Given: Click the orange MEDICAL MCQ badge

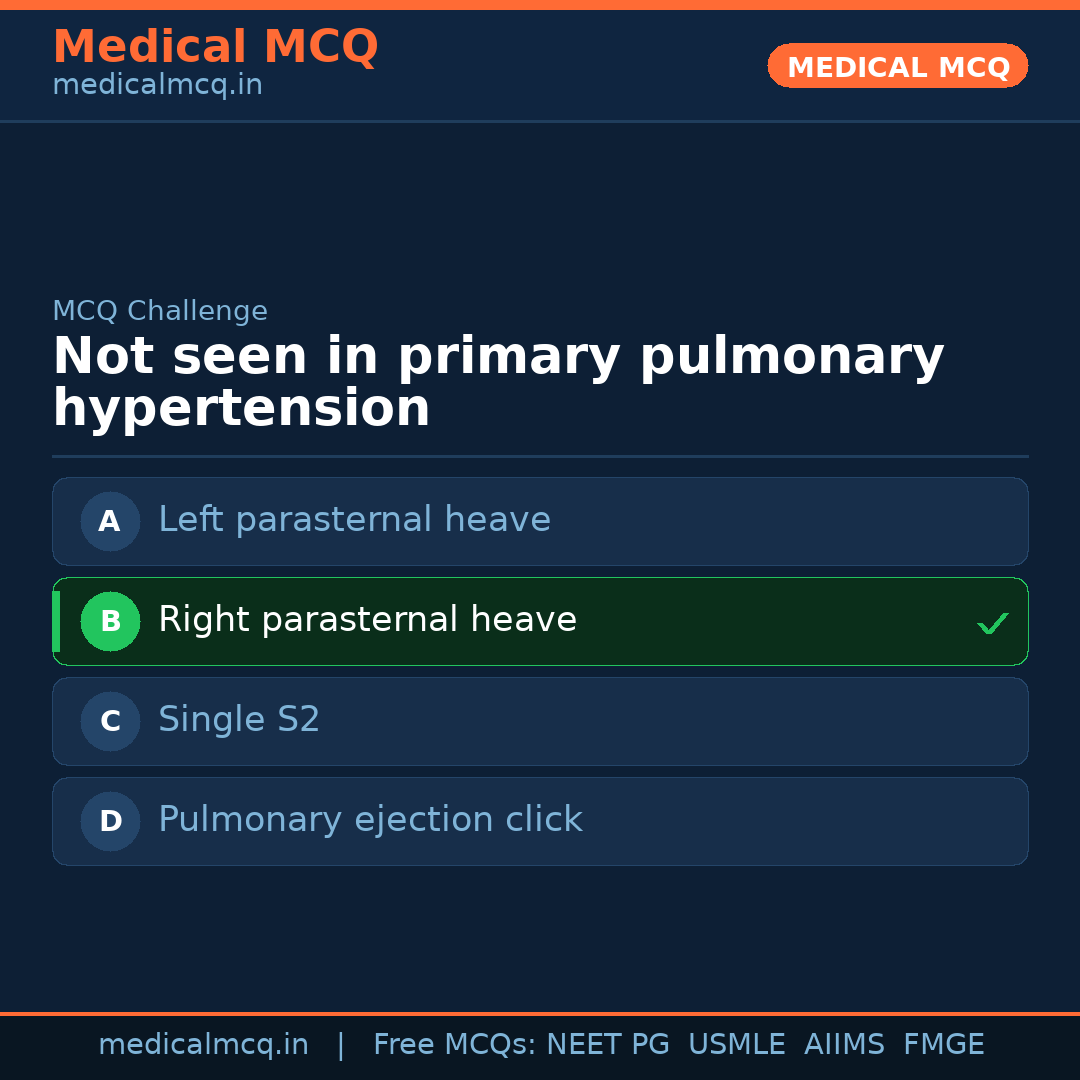Looking at the screenshot, I should pos(897,67).
